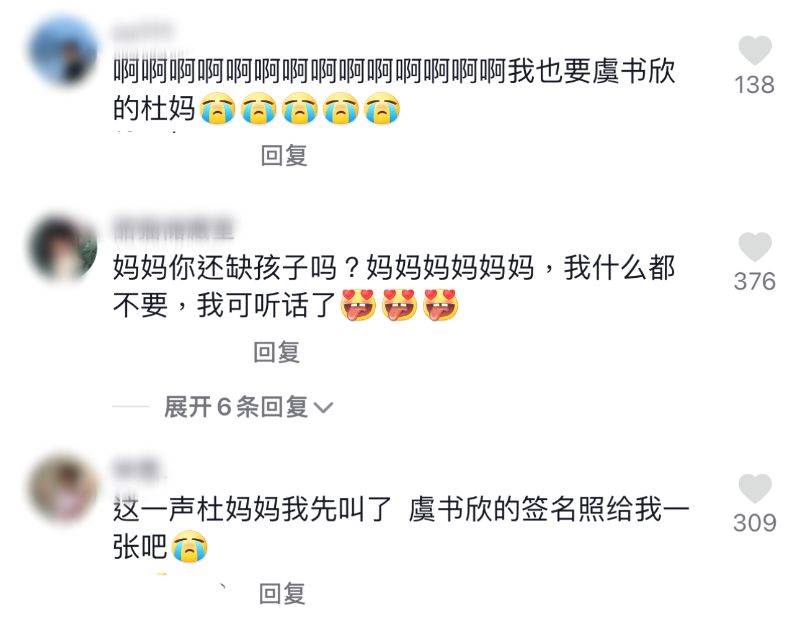Expand the 6 hidden replies
800x635 pixels.
pos(248,407)
